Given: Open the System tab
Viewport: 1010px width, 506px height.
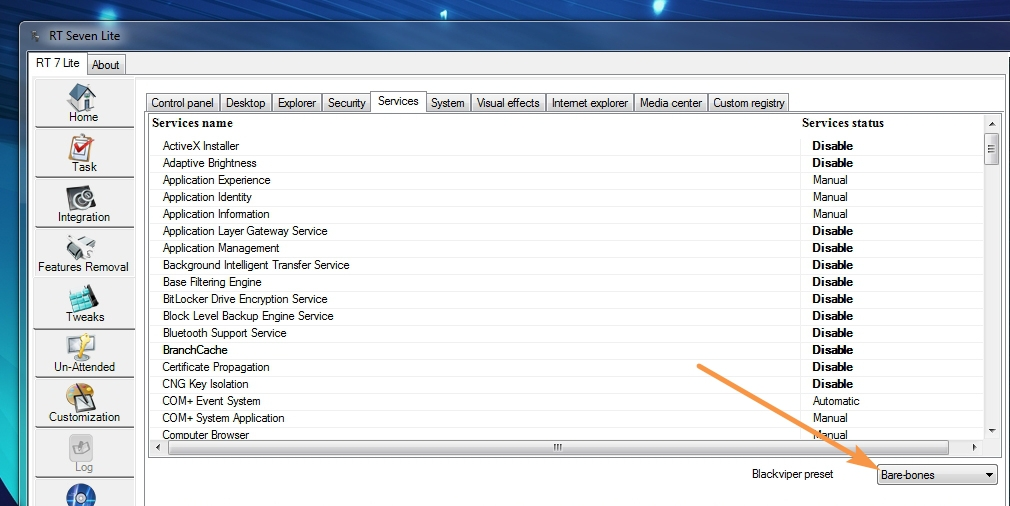Looking at the screenshot, I should click(448, 103).
